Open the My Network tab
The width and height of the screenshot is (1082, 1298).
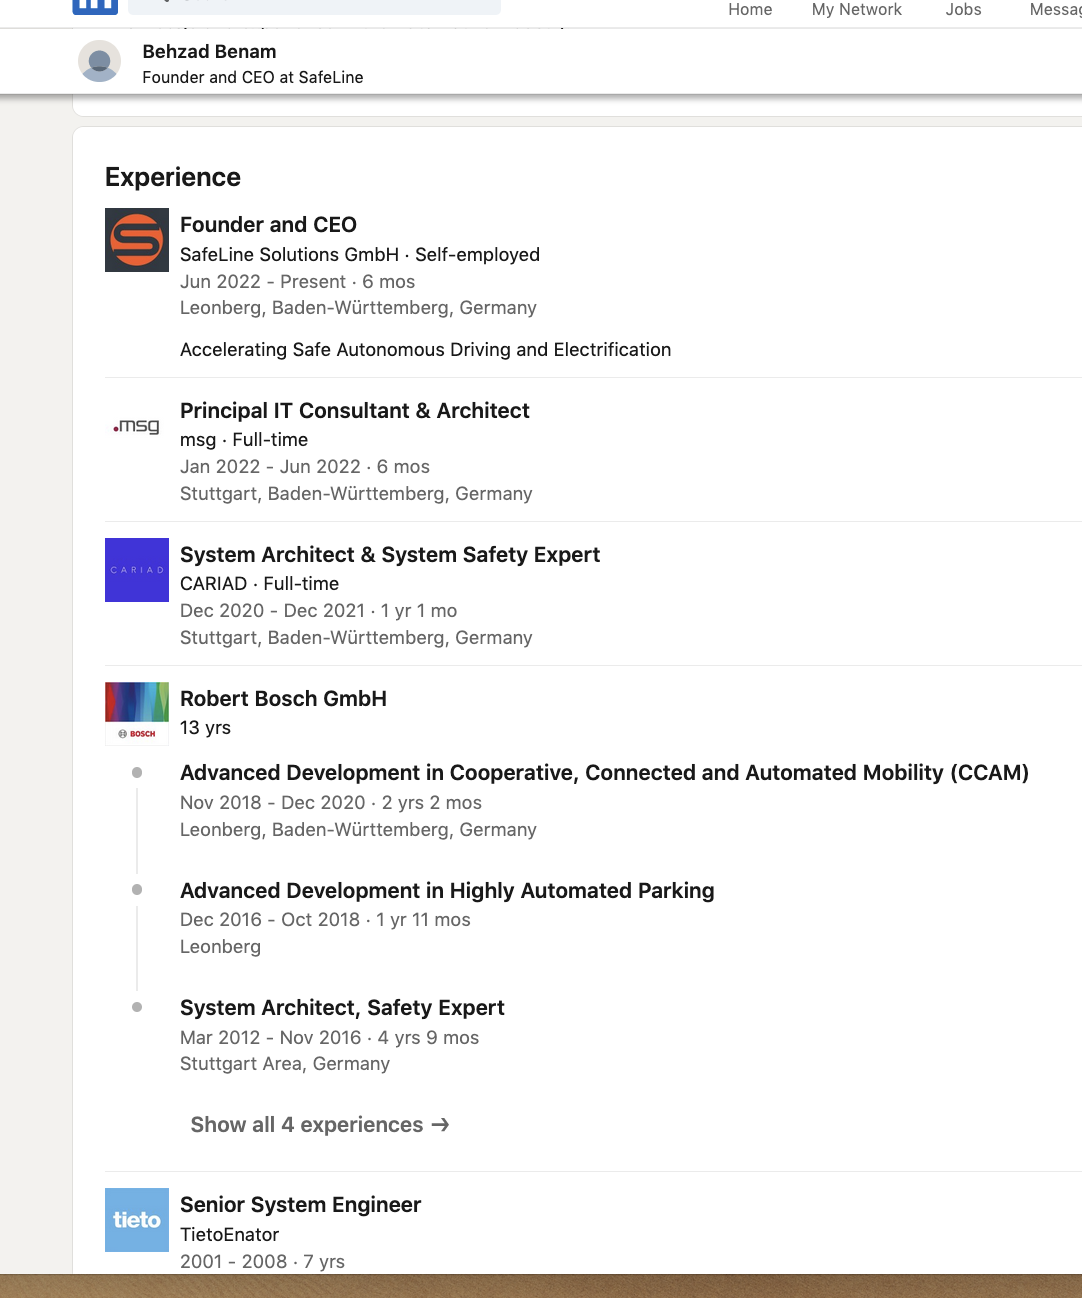click(x=856, y=10)
